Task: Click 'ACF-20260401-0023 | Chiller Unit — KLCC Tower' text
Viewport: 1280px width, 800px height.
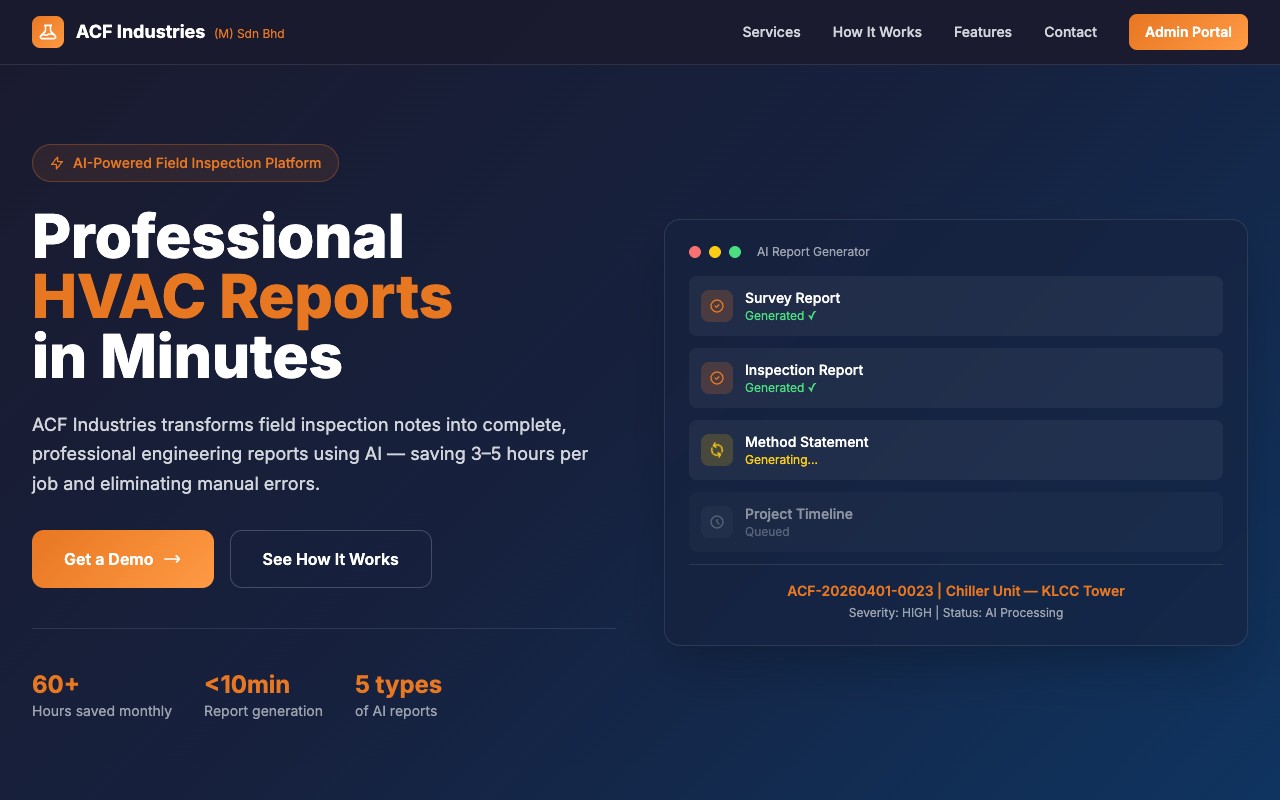Action: 956,591
